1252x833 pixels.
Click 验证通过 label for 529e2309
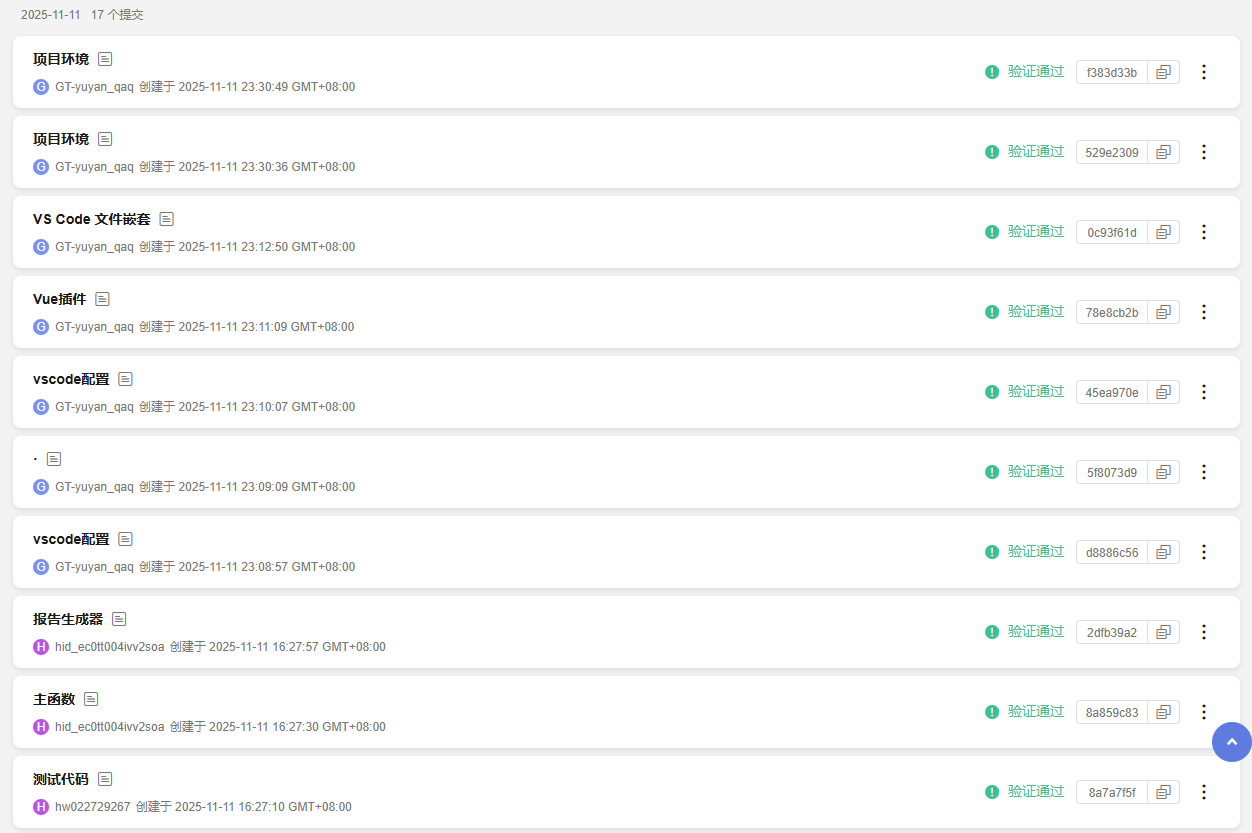1036,152
